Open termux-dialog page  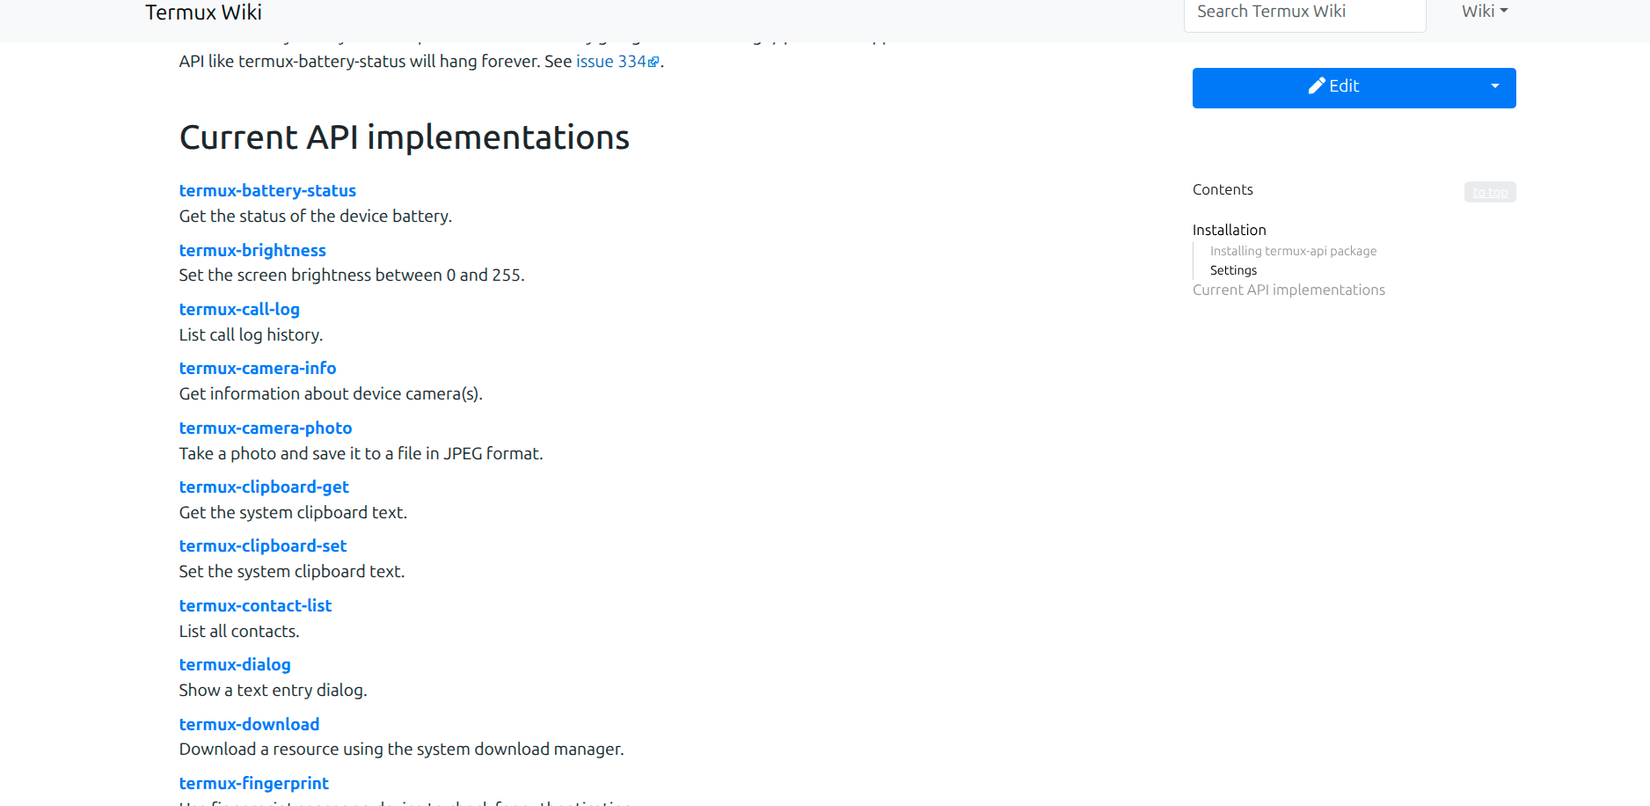point(234,664)
